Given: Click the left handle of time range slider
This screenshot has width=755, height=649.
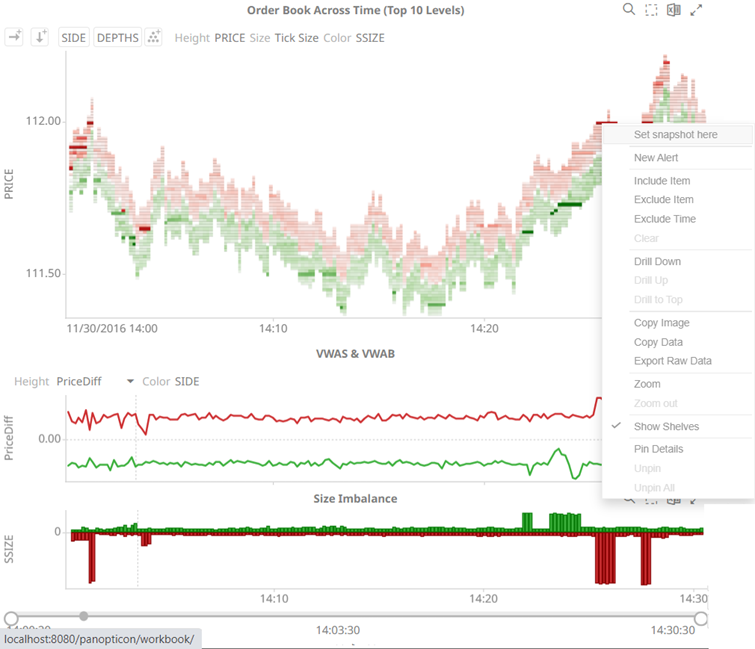Looking at the screenshot, I should [x=11, y=619].
